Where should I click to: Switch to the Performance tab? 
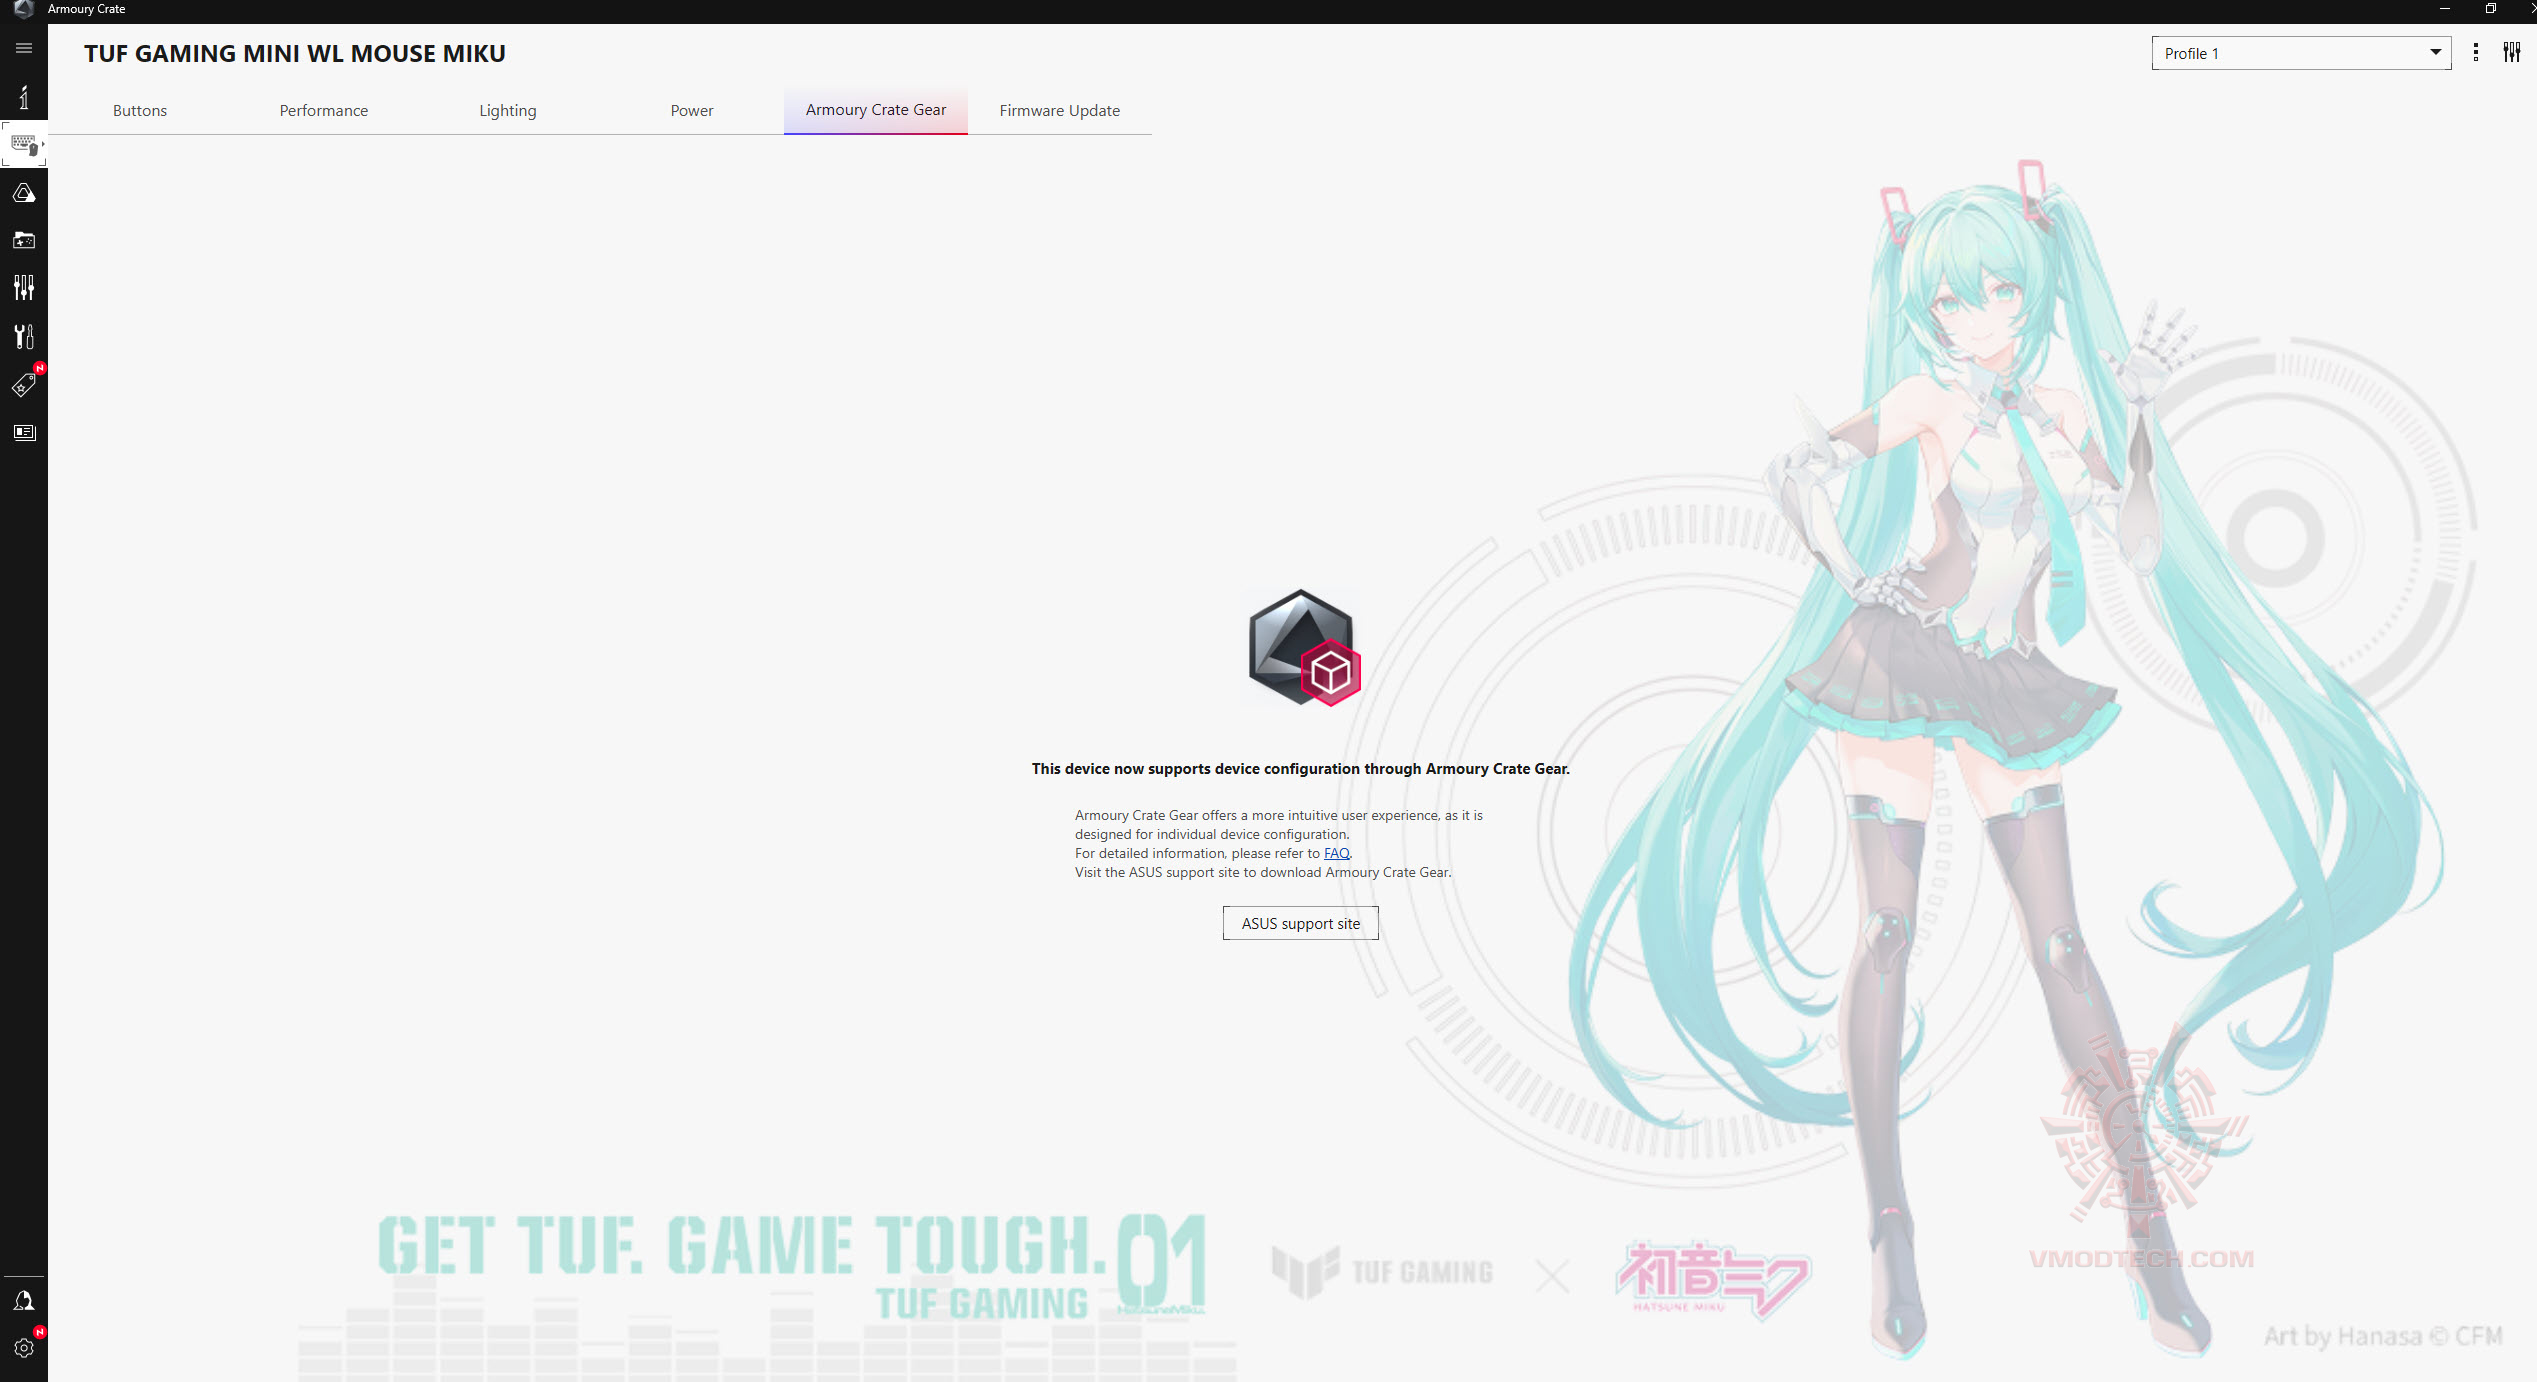click(x=323, y=110)
